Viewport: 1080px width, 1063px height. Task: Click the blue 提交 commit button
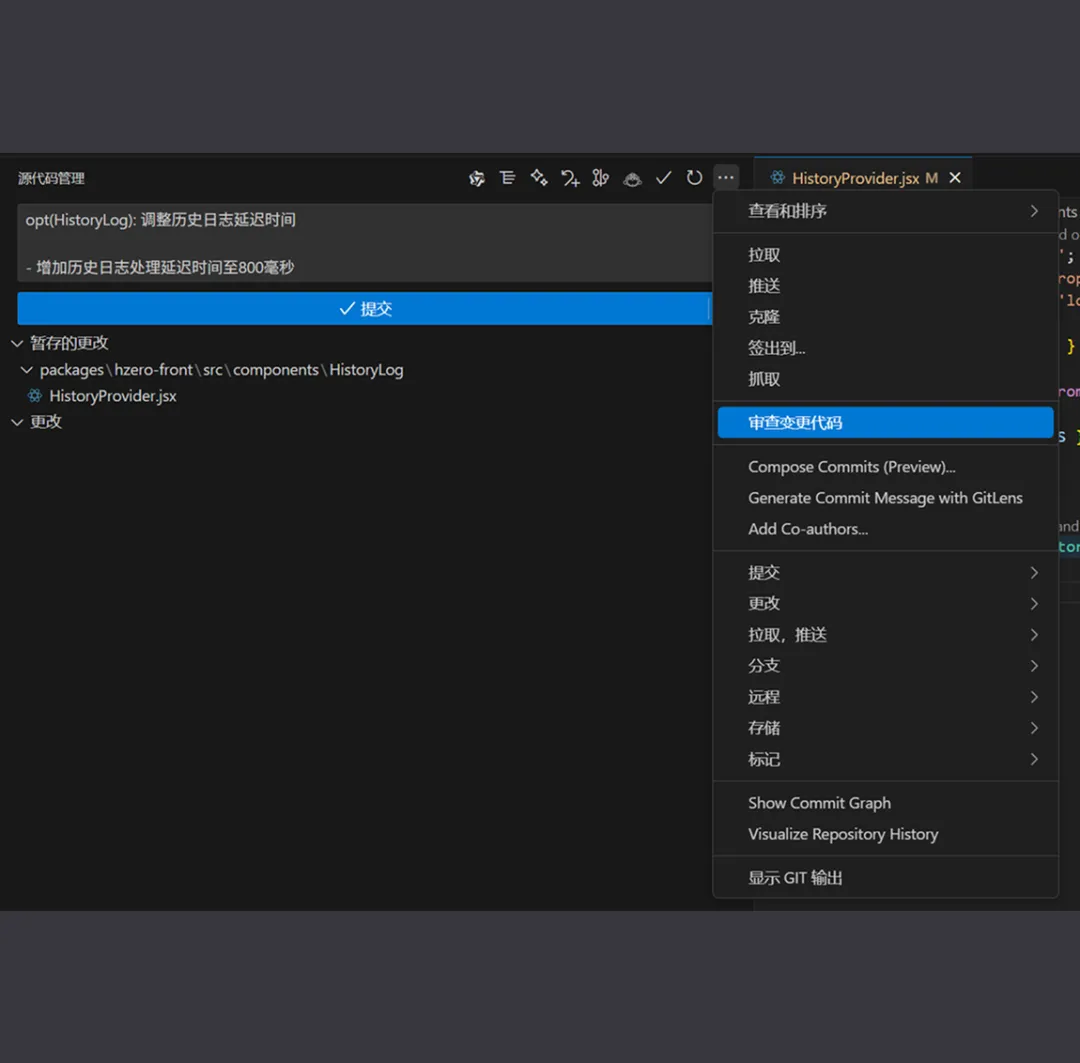(365, 309)
